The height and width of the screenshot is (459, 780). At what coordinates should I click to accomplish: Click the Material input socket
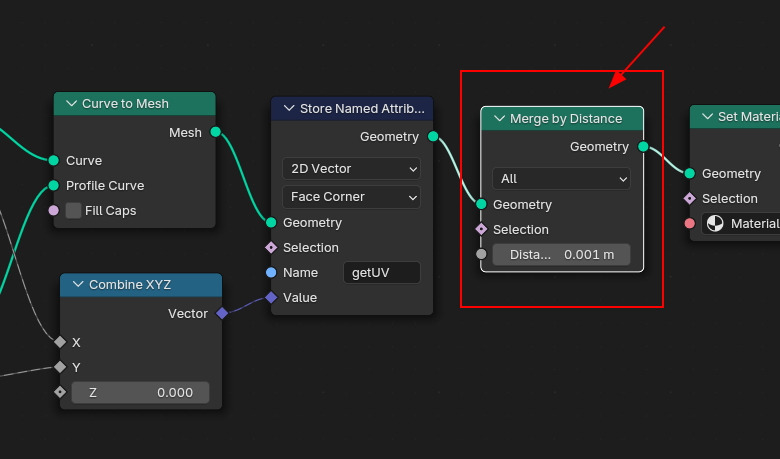point(689,223)
